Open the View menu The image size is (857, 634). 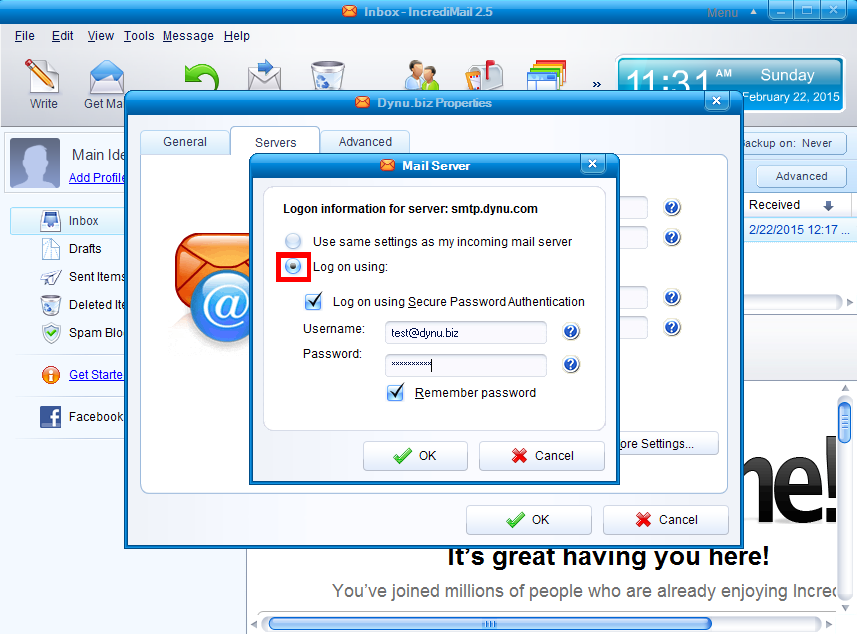click(101, 36)
